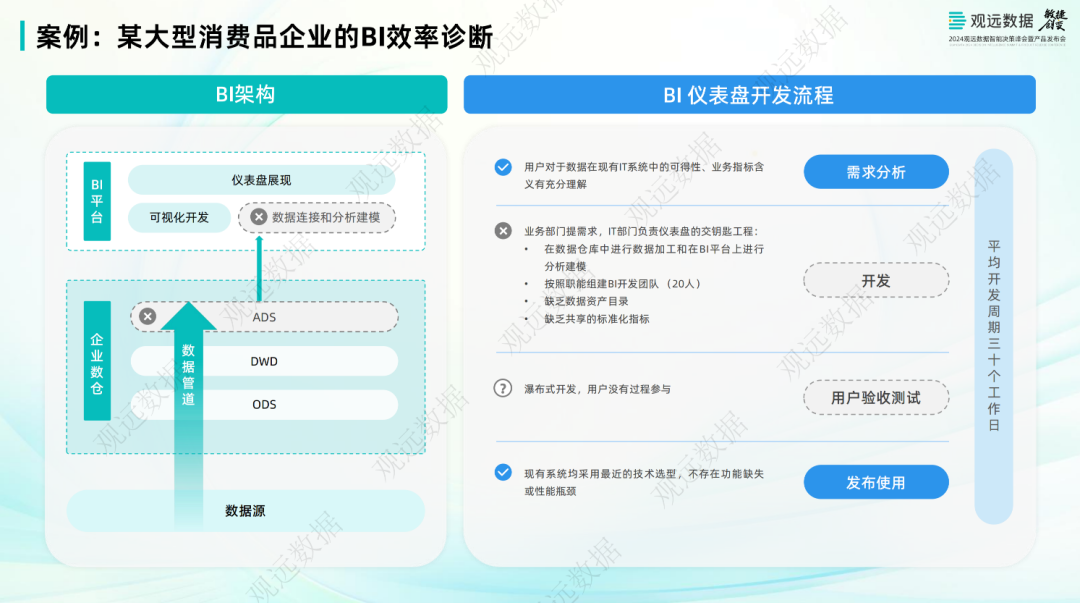The image size is (1080, 603).
Task: Click X icon beside 业务部门提需求 text
Action: point(503,231)
